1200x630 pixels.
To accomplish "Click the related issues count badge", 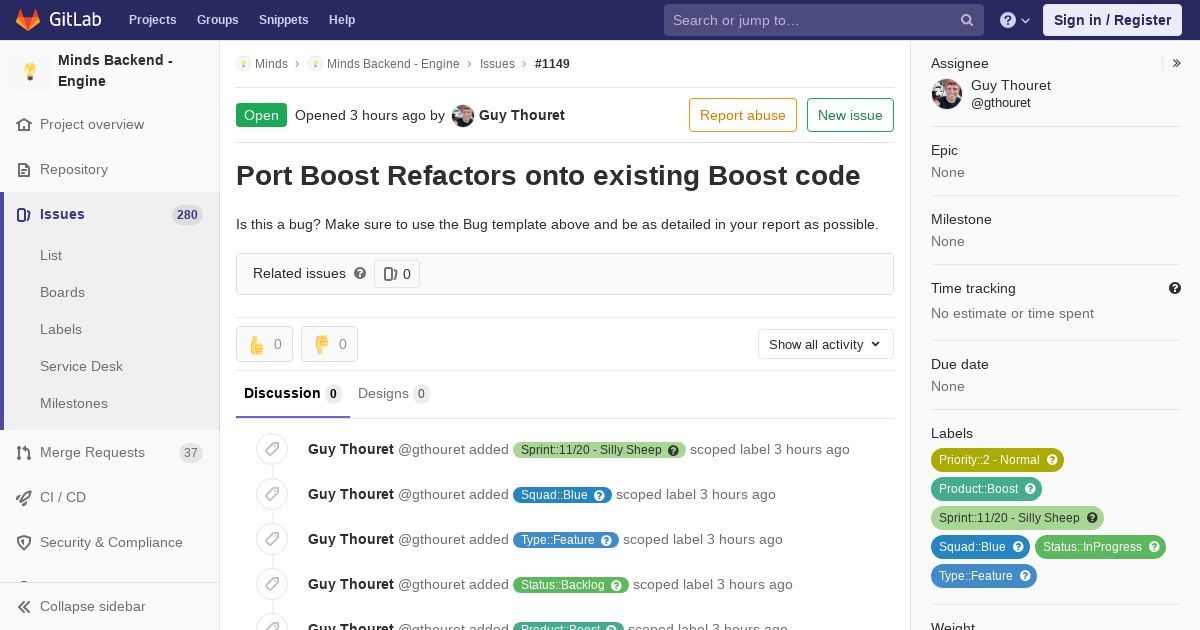I will click(x=397, y=274).
